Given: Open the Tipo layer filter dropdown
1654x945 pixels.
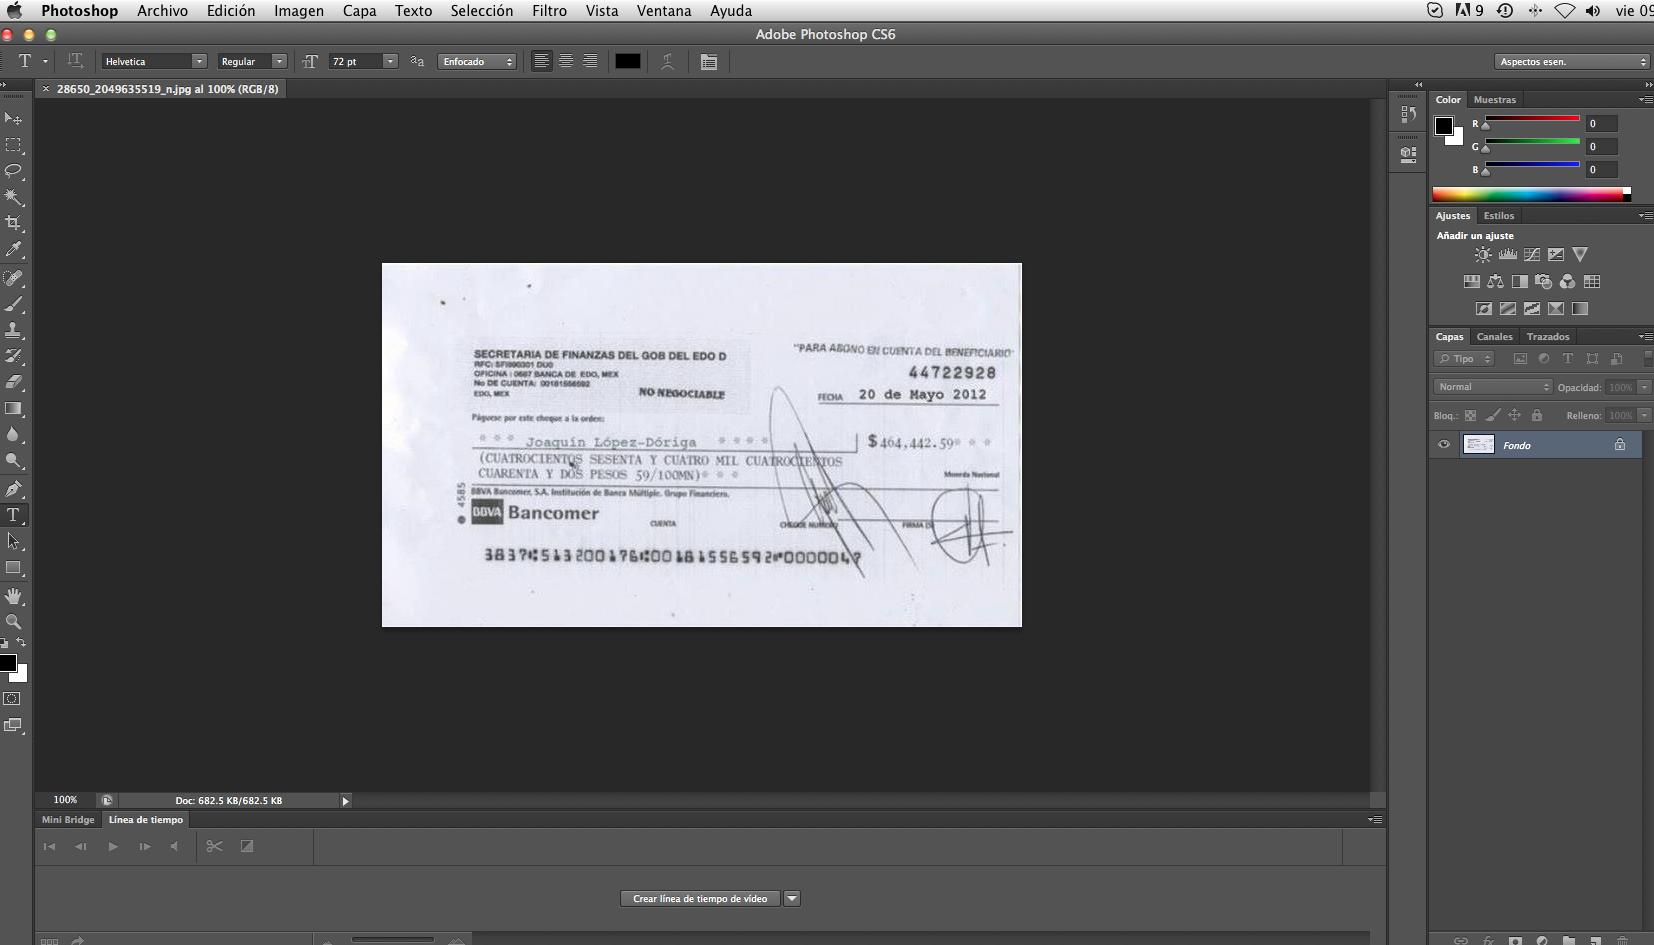Looking at the screenshot, I should (x=1465, y=359).
